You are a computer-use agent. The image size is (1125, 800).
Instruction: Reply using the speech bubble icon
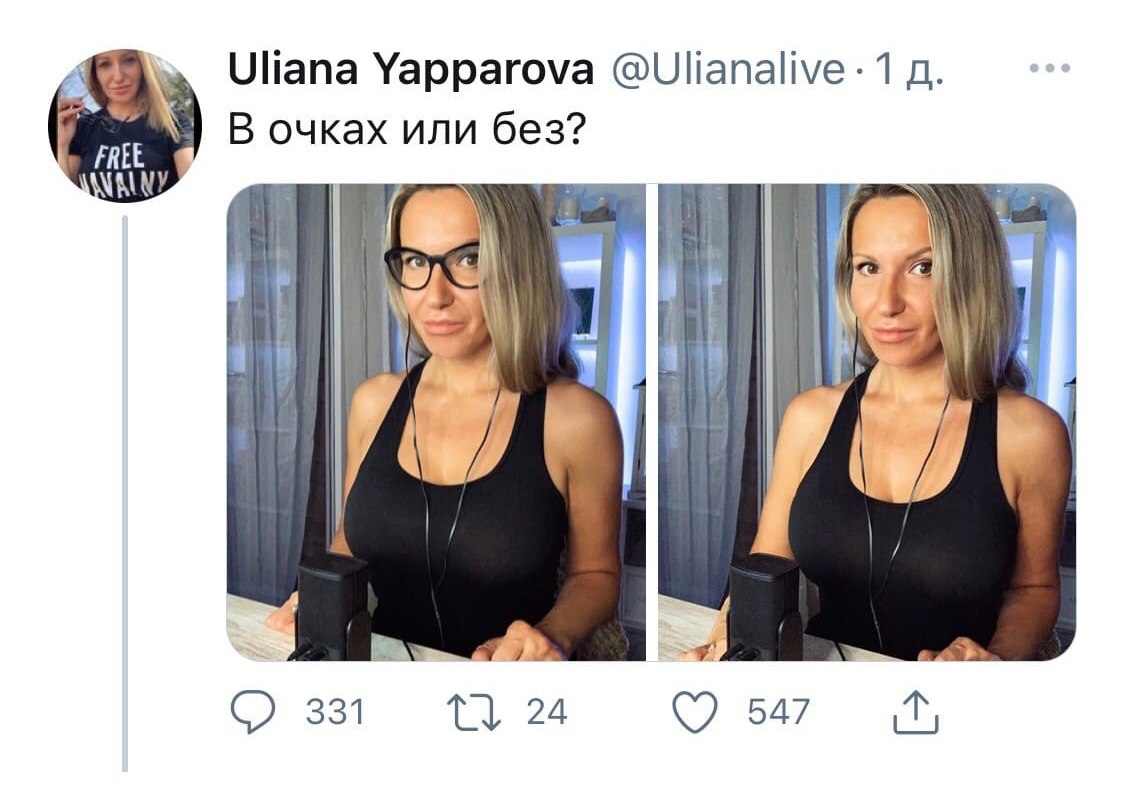coord(253,711)
